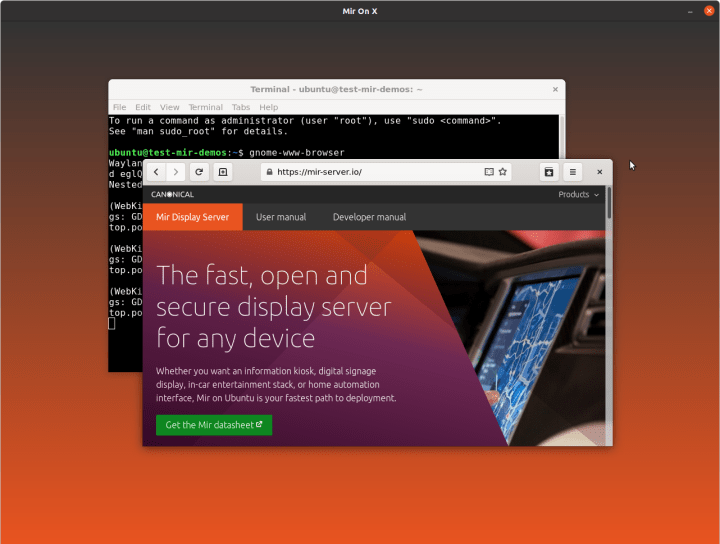
Task: Click the Terminal window scrollbar
Action: 562,137
